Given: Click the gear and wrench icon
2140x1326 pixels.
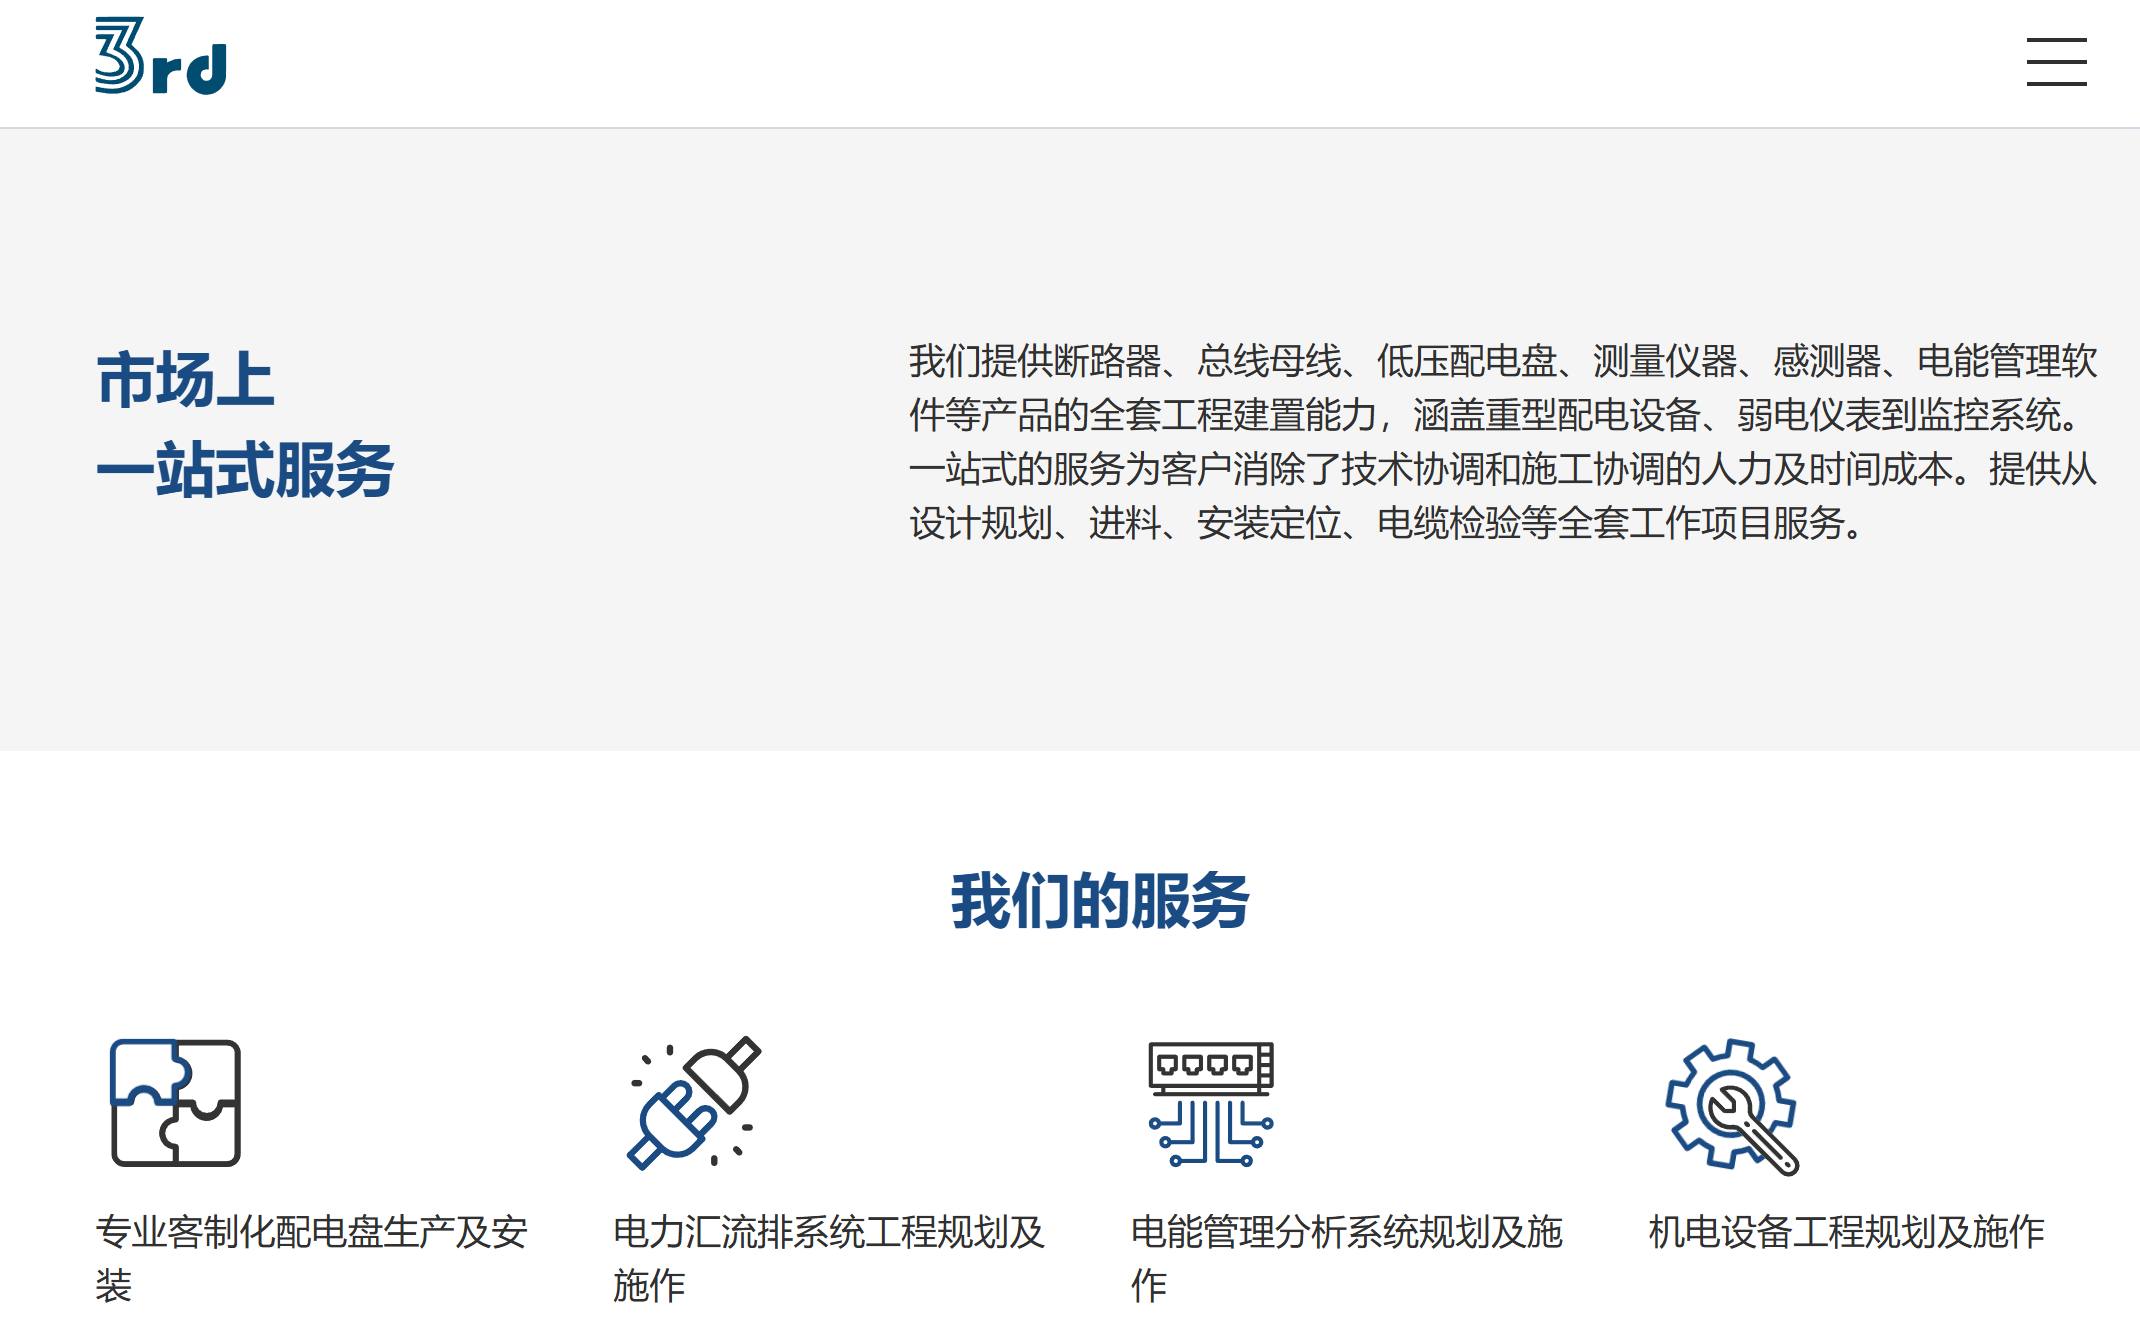Looking at the screenshot, I should (1731, 1104).
